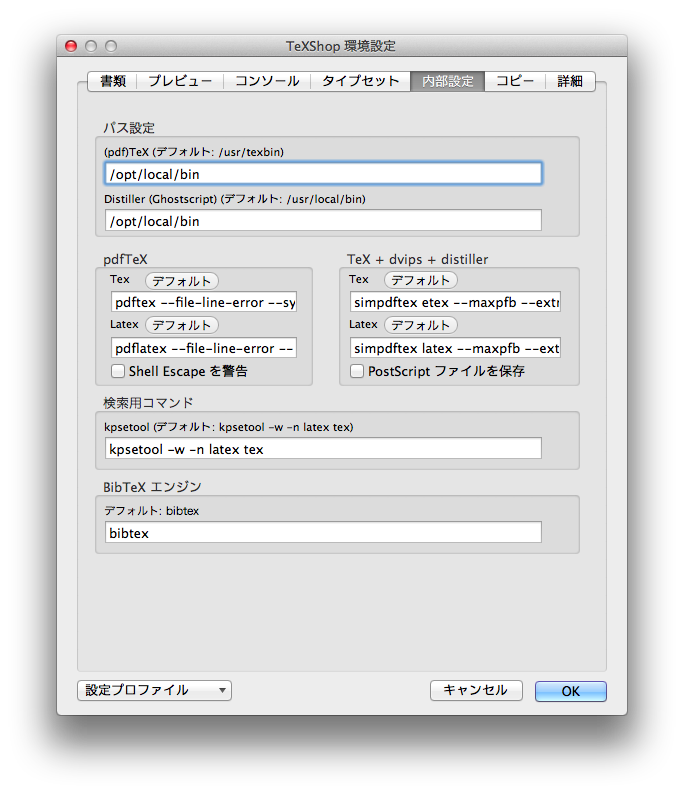This screenshot has width=684, height=794.
Task: Reset pdfTeX Latex command with デフォルト button
Action: (x=182, y=325)
